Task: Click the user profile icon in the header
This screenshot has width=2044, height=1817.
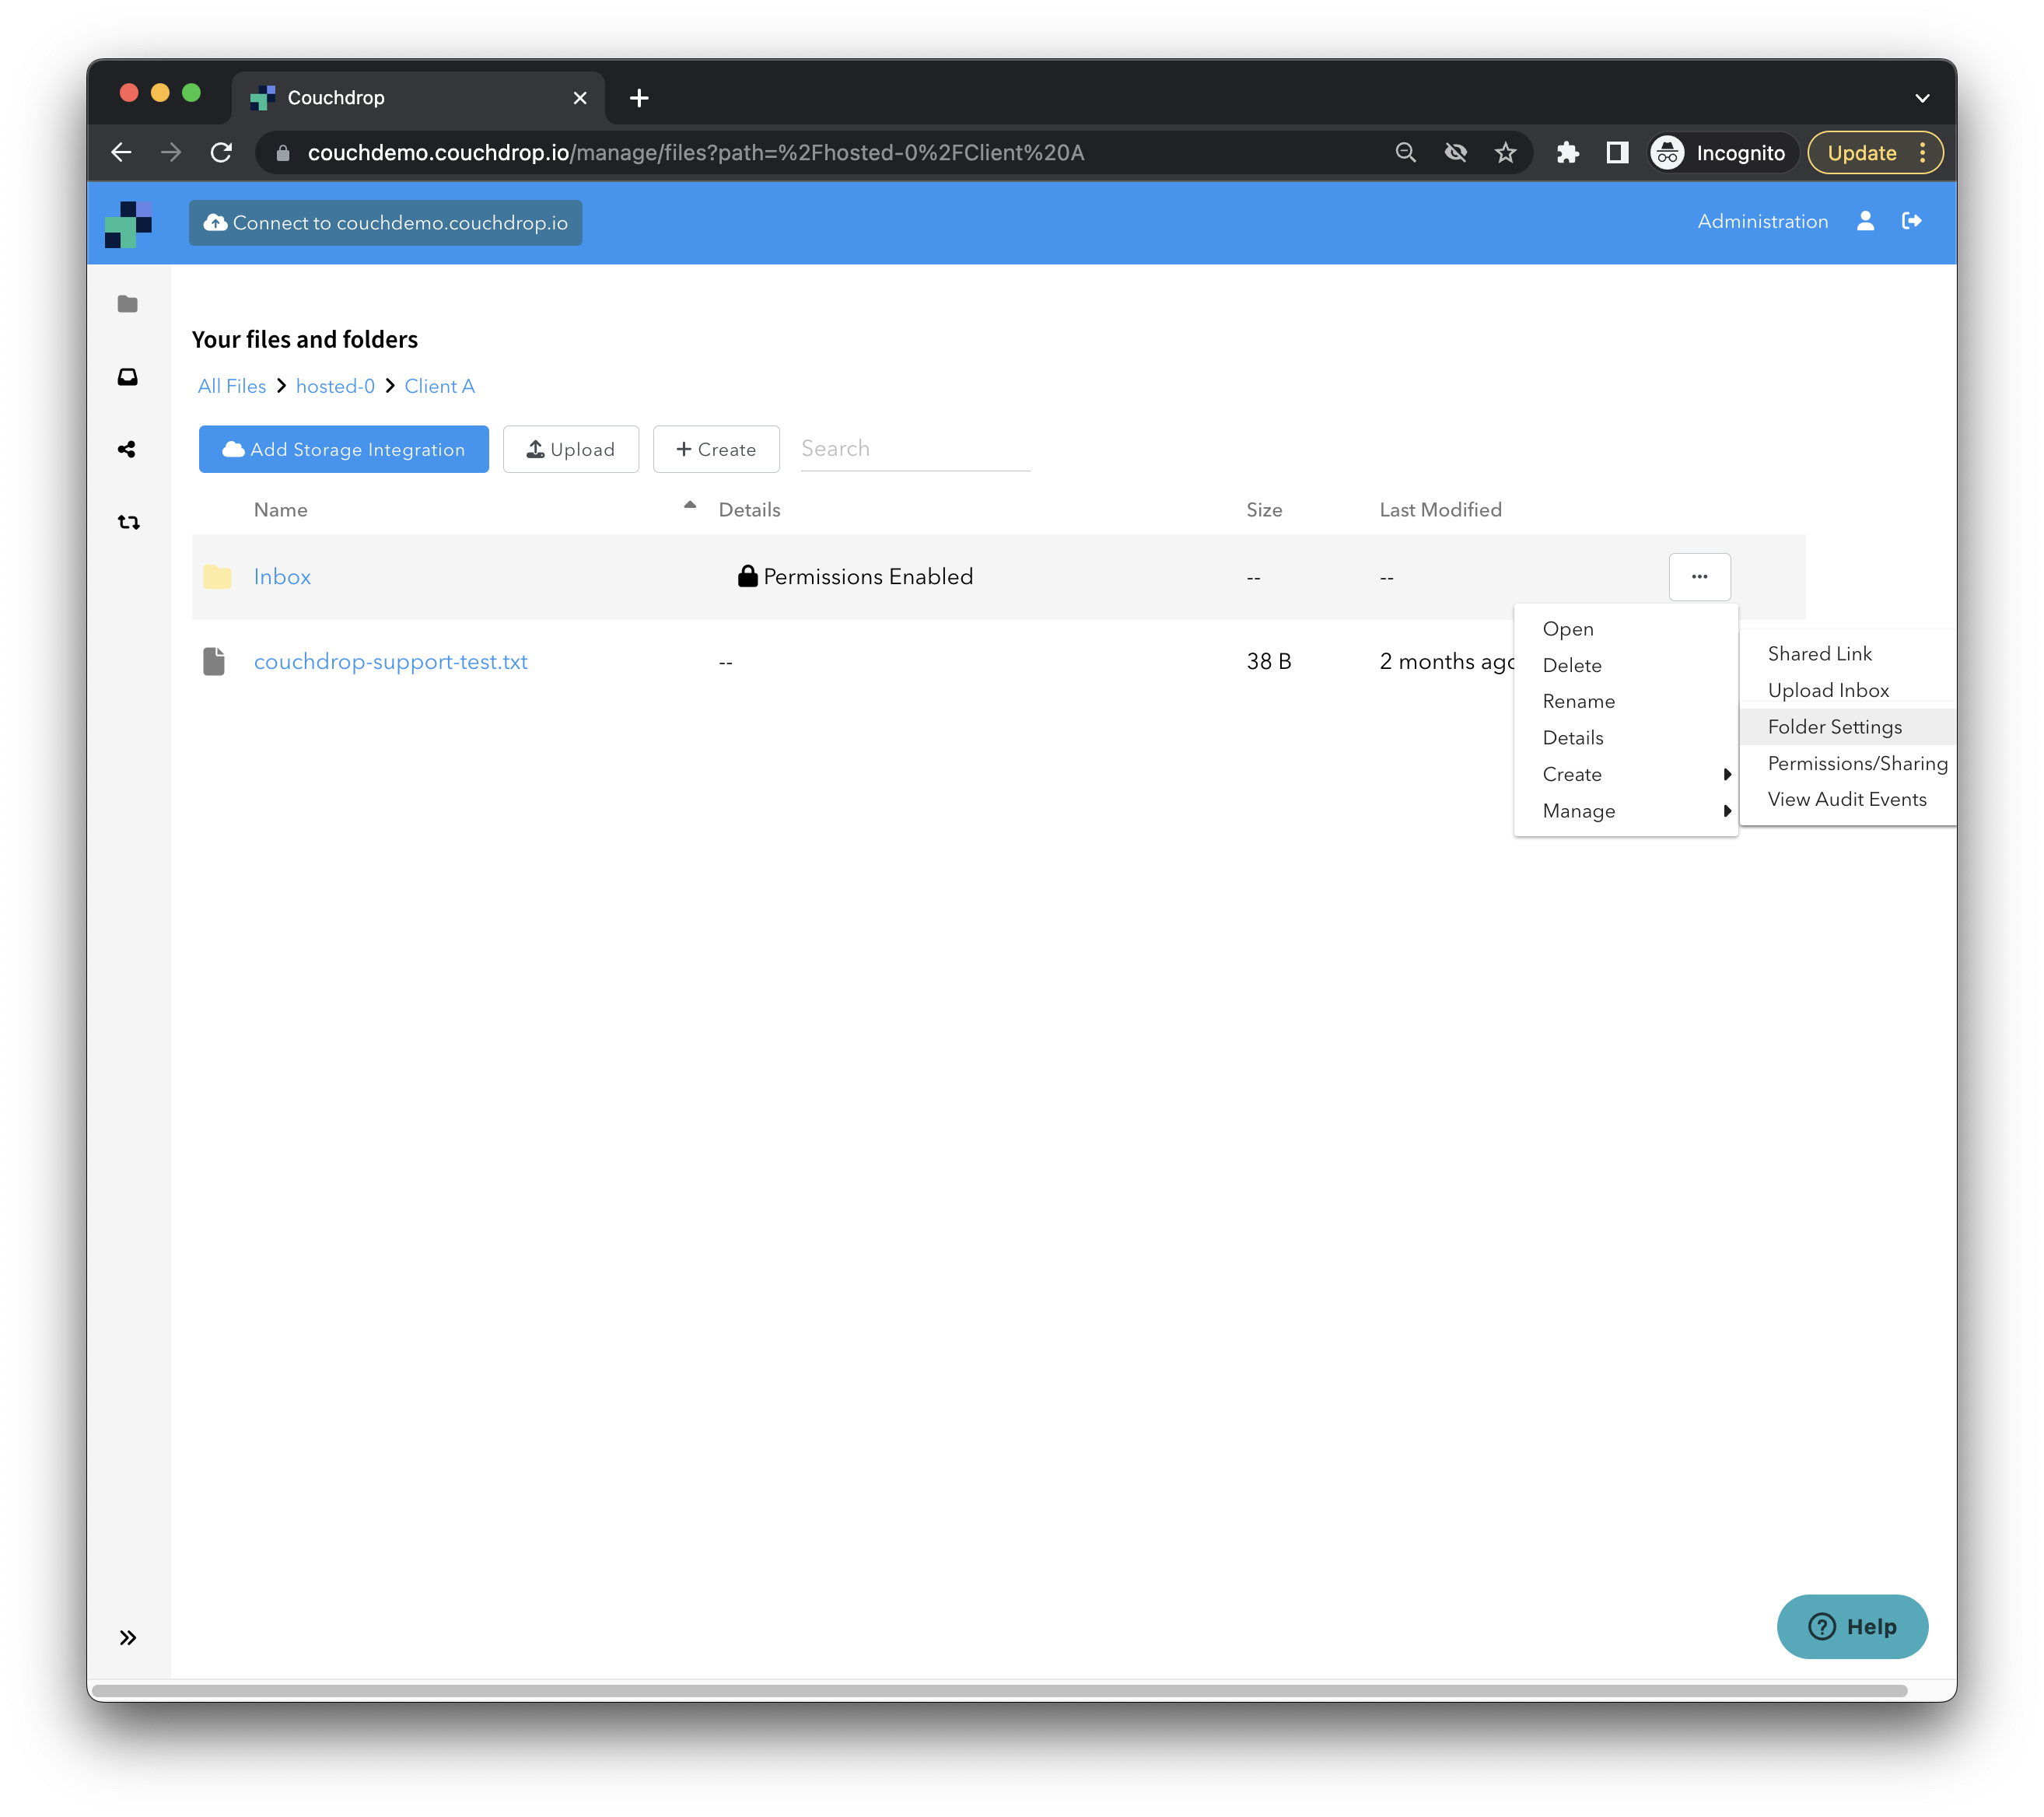Action: pyautogui.click(x=1865, y=221)
